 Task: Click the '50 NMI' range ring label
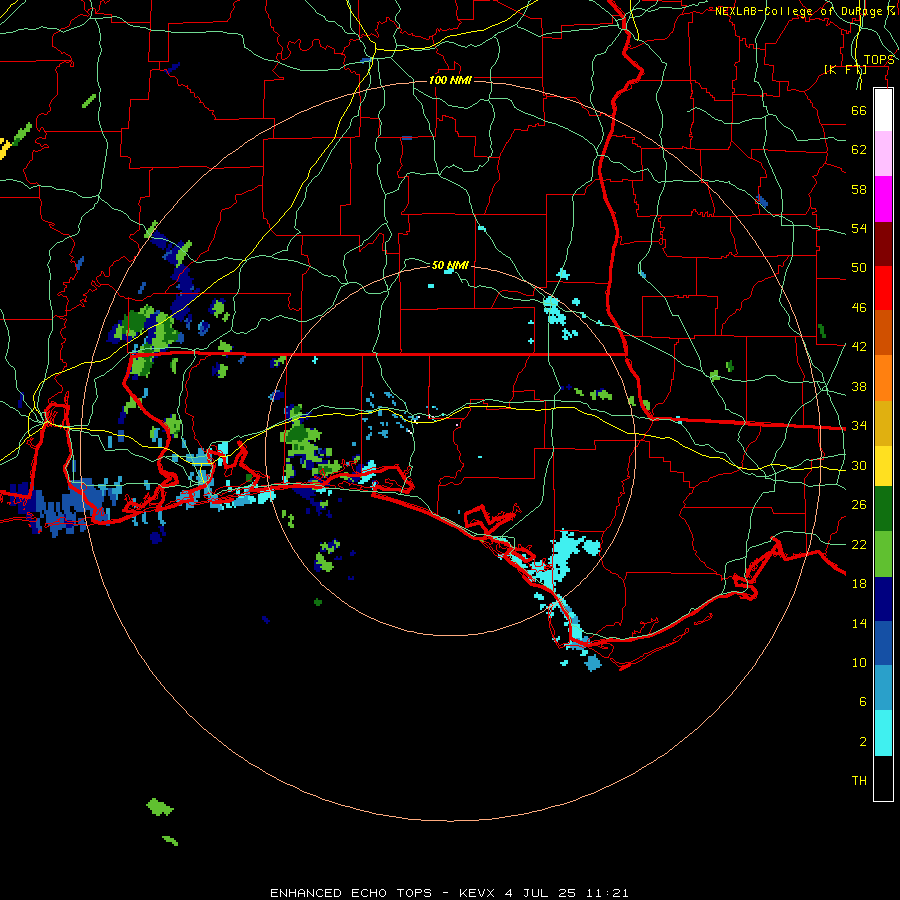(450, 265)
